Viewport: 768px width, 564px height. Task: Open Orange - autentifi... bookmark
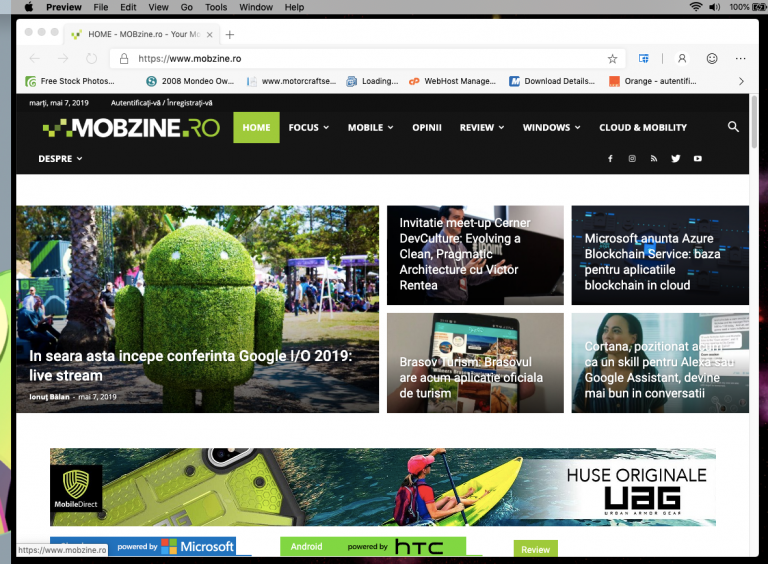pyautogui.click(x=653, y=81)
